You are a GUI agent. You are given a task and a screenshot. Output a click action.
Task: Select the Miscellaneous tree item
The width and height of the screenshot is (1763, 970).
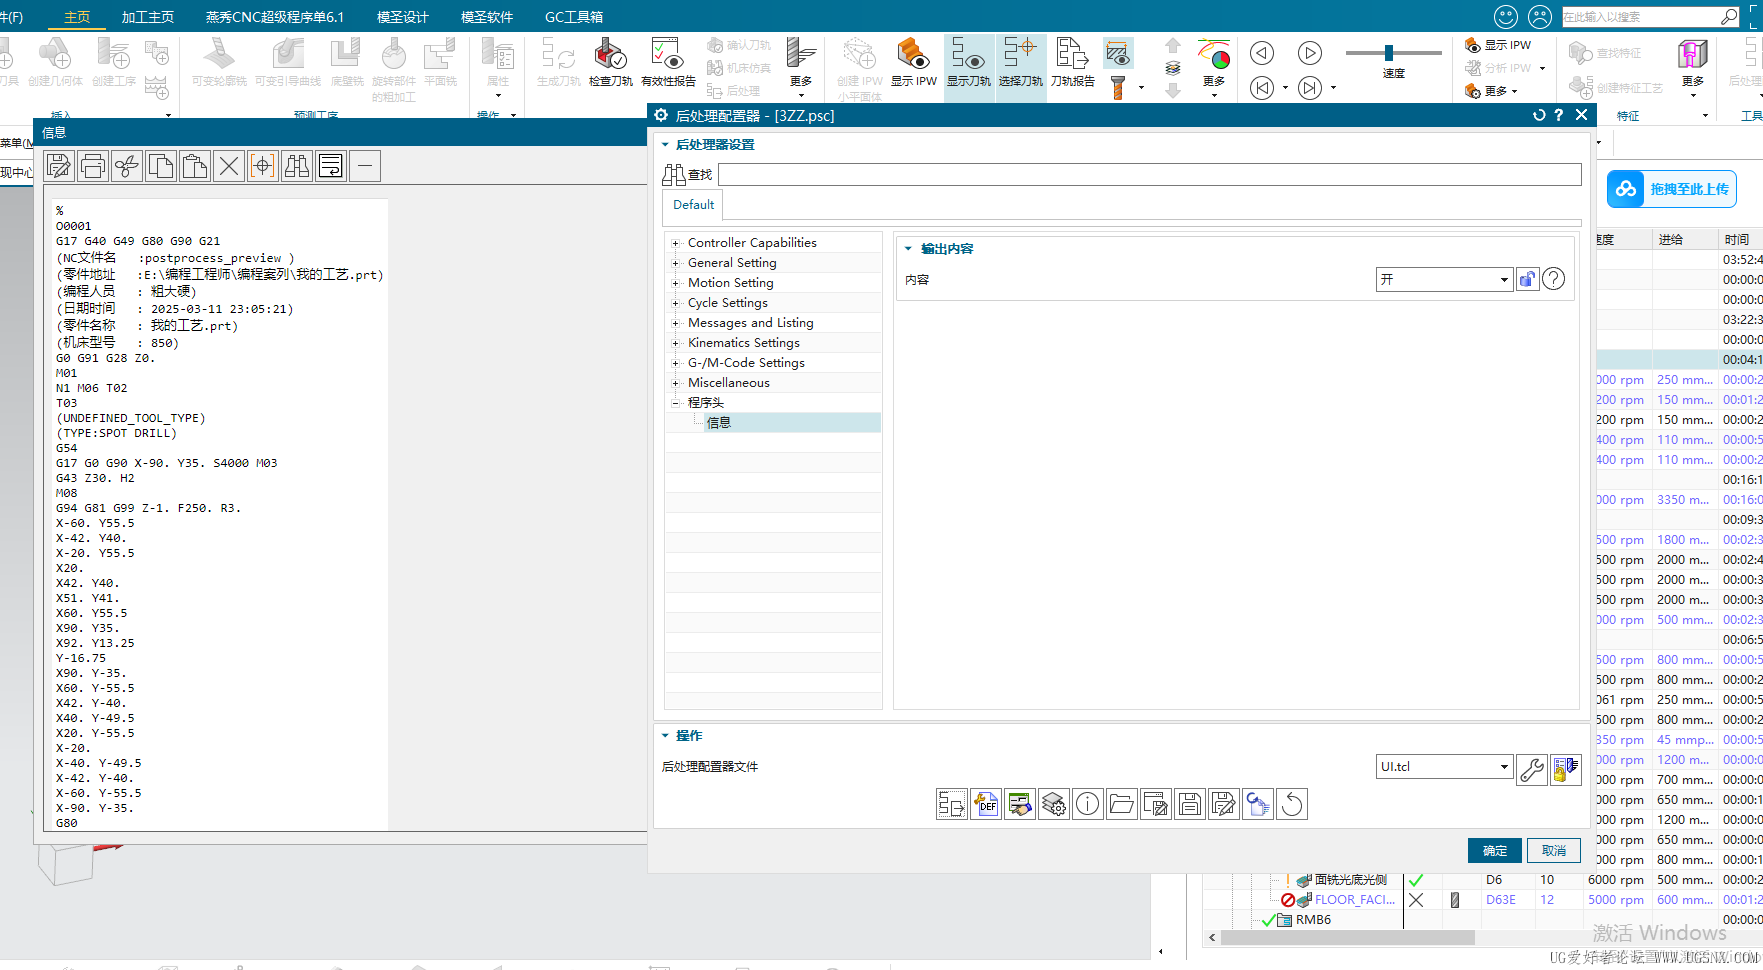pos(729,383)
